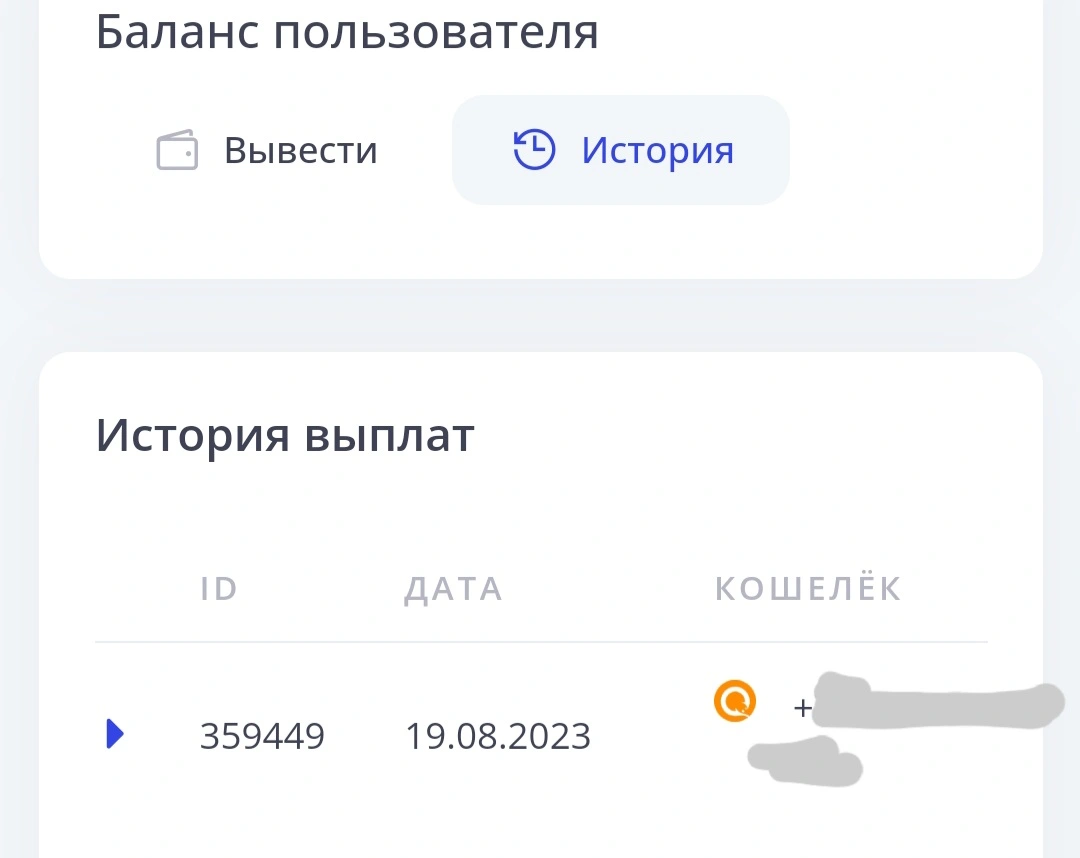Click the Баланс пользователя heading
Viewport: 1080px width, 858px height.
[x=346, y=32]
